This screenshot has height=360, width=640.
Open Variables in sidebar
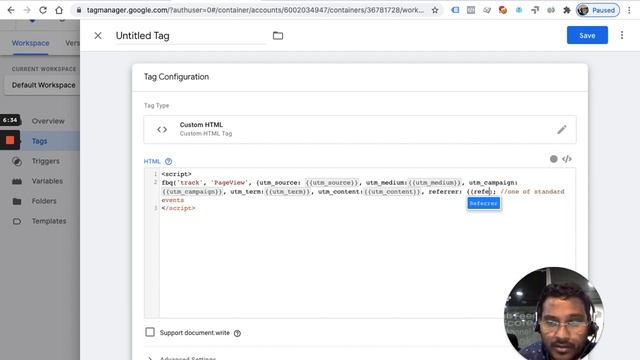pos(47,181)
